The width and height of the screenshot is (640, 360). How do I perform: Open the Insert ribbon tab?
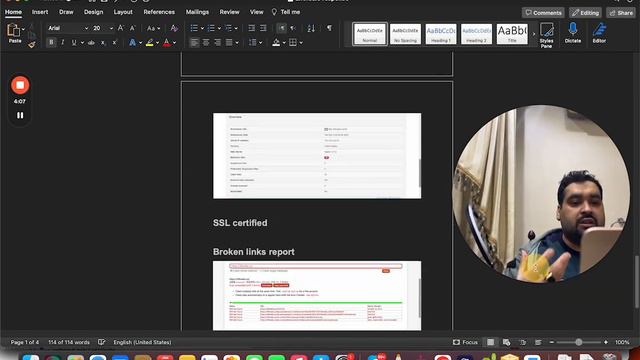tap(40, 12)
